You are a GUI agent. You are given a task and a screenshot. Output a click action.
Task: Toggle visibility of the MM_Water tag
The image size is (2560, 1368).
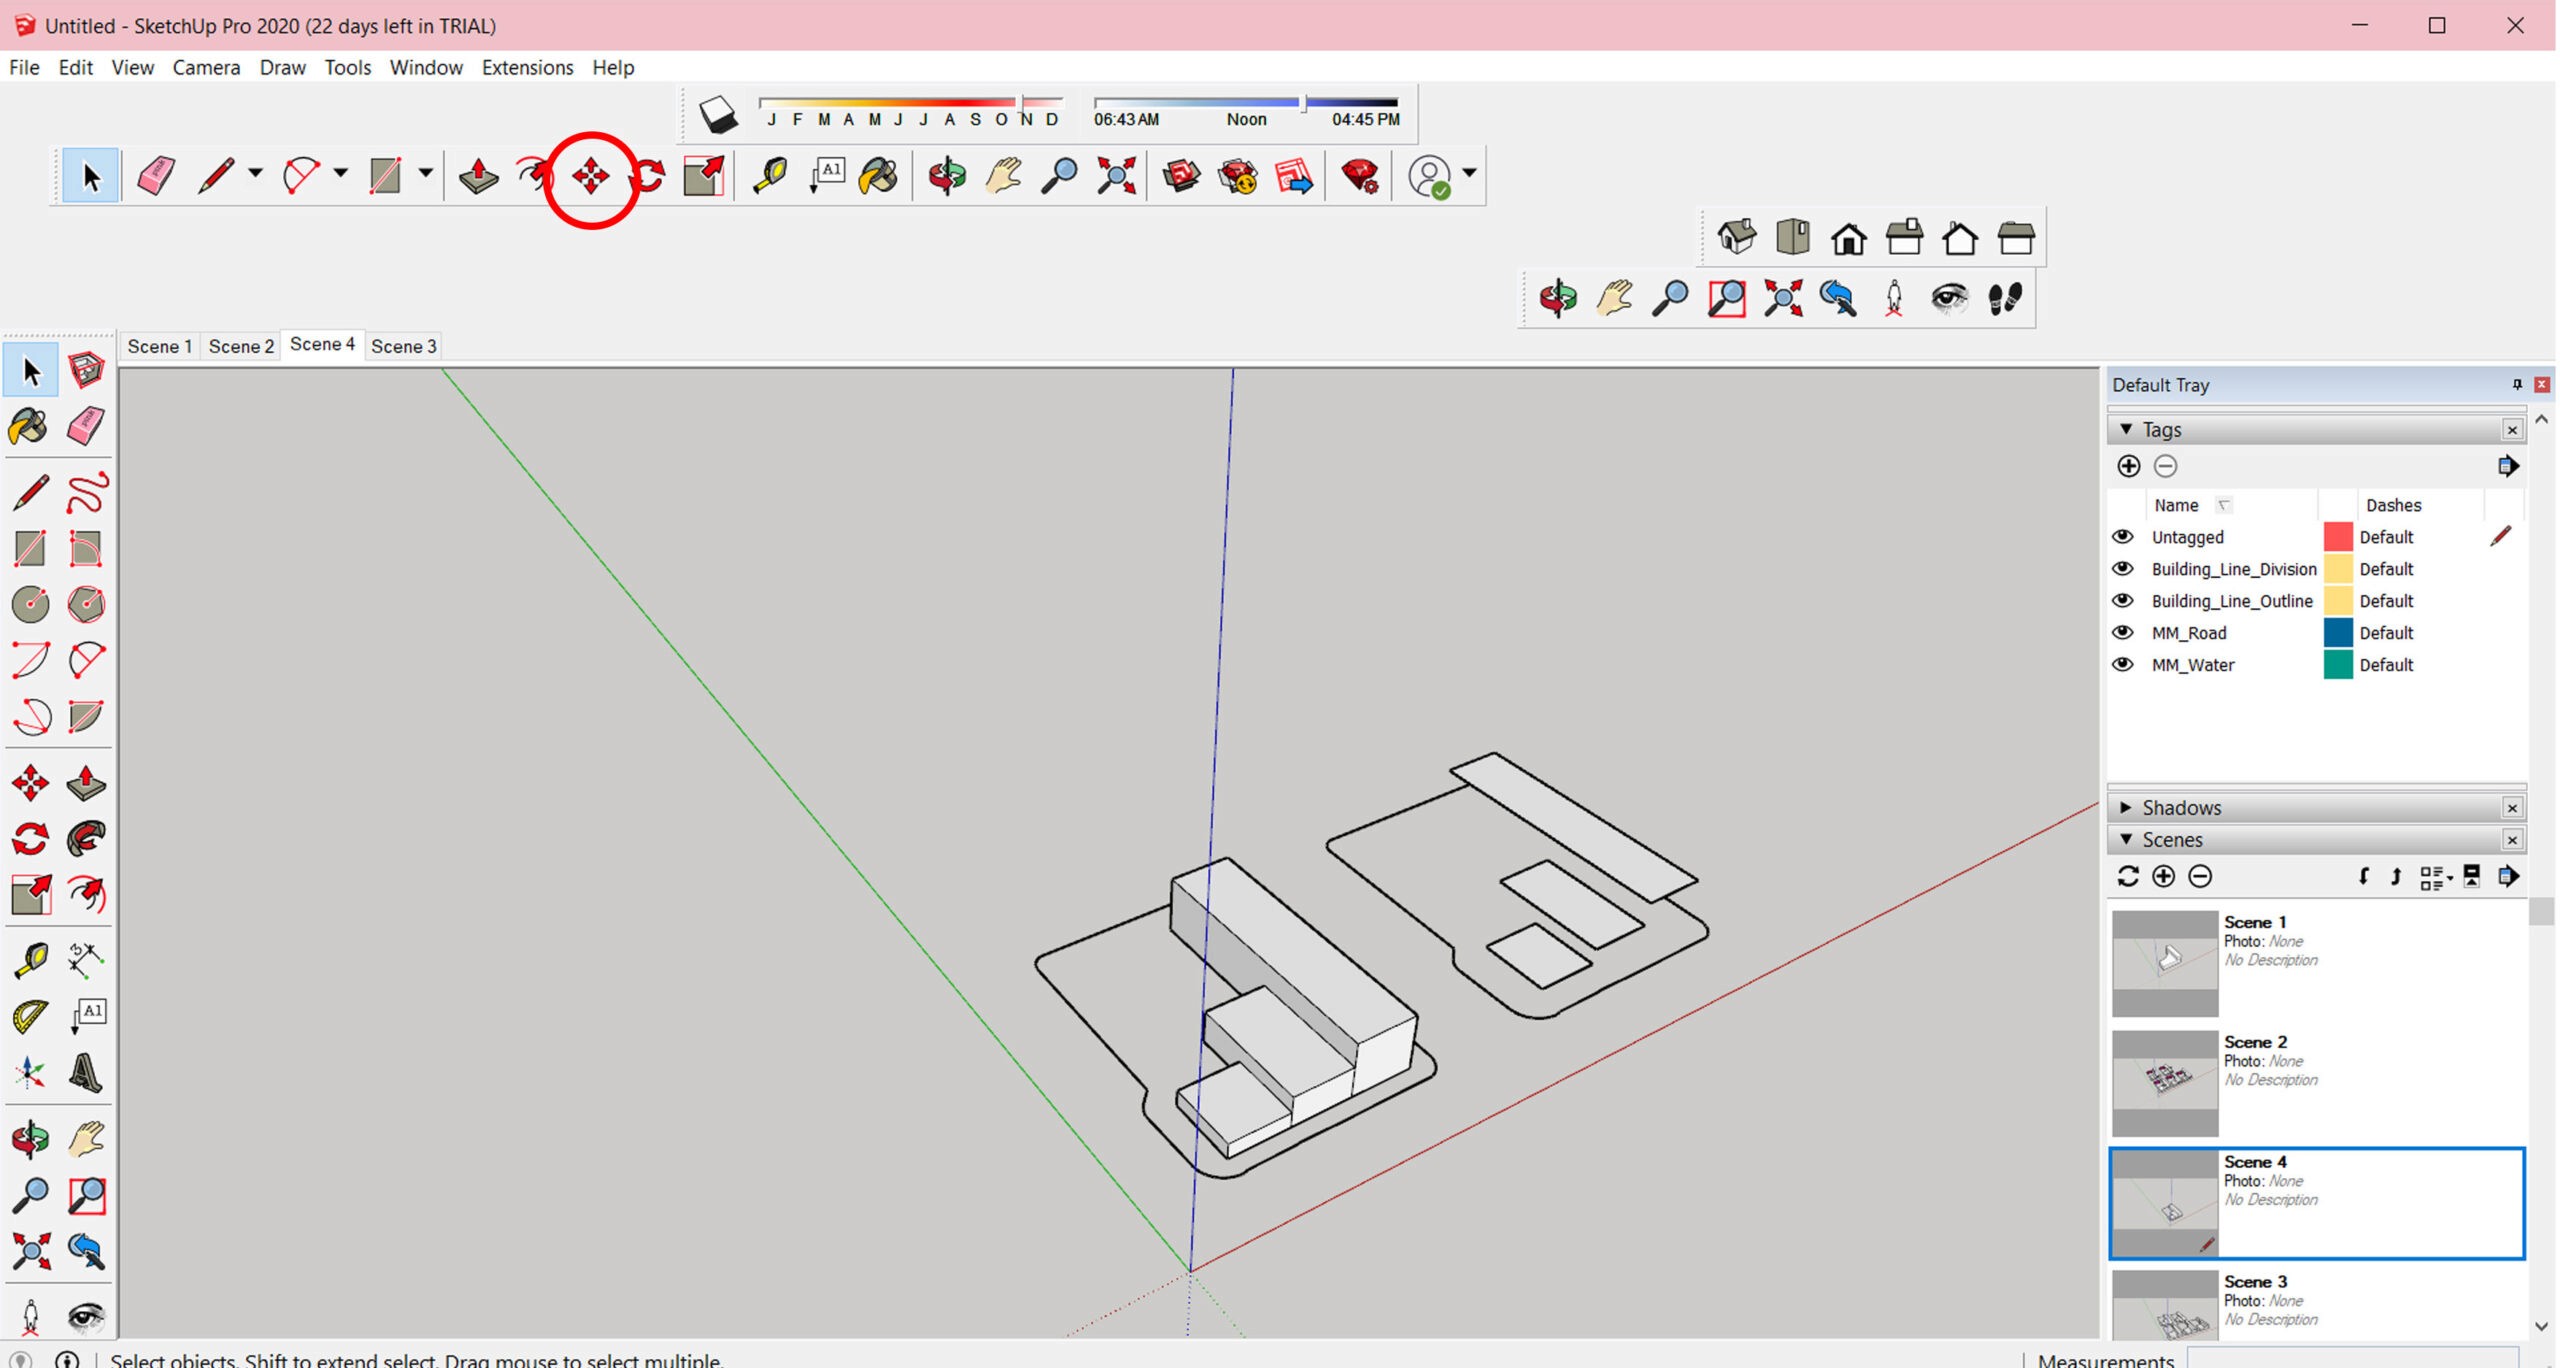tap(2122, 665)
